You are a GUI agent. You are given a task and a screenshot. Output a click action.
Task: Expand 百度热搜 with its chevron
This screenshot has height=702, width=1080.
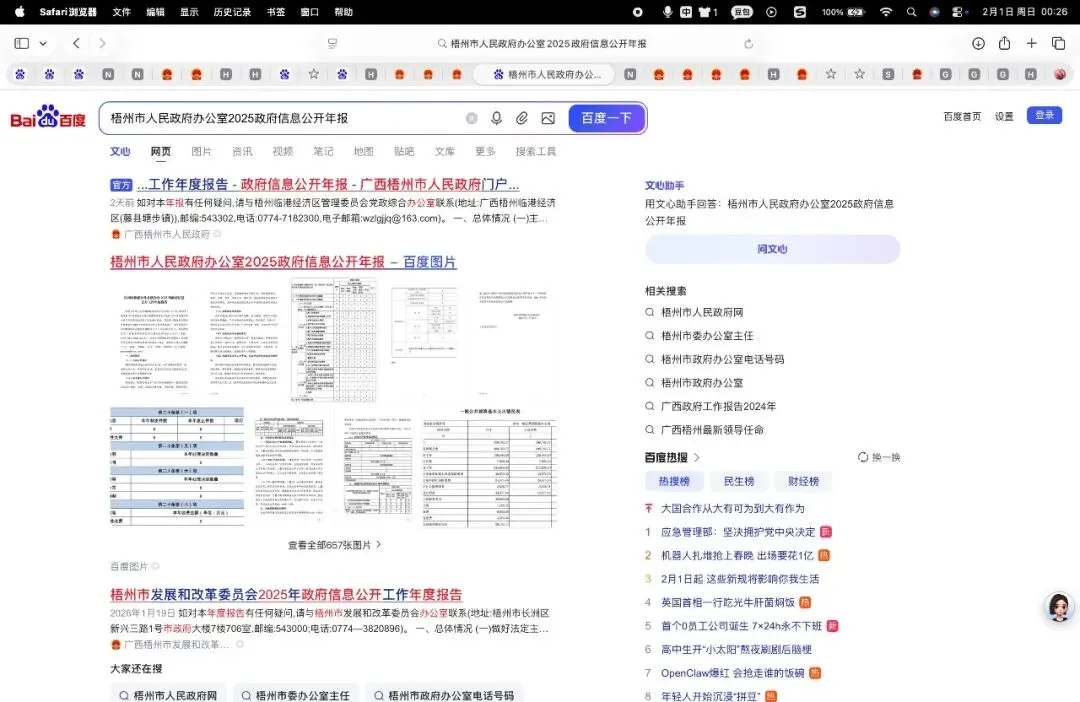[697, 457]
